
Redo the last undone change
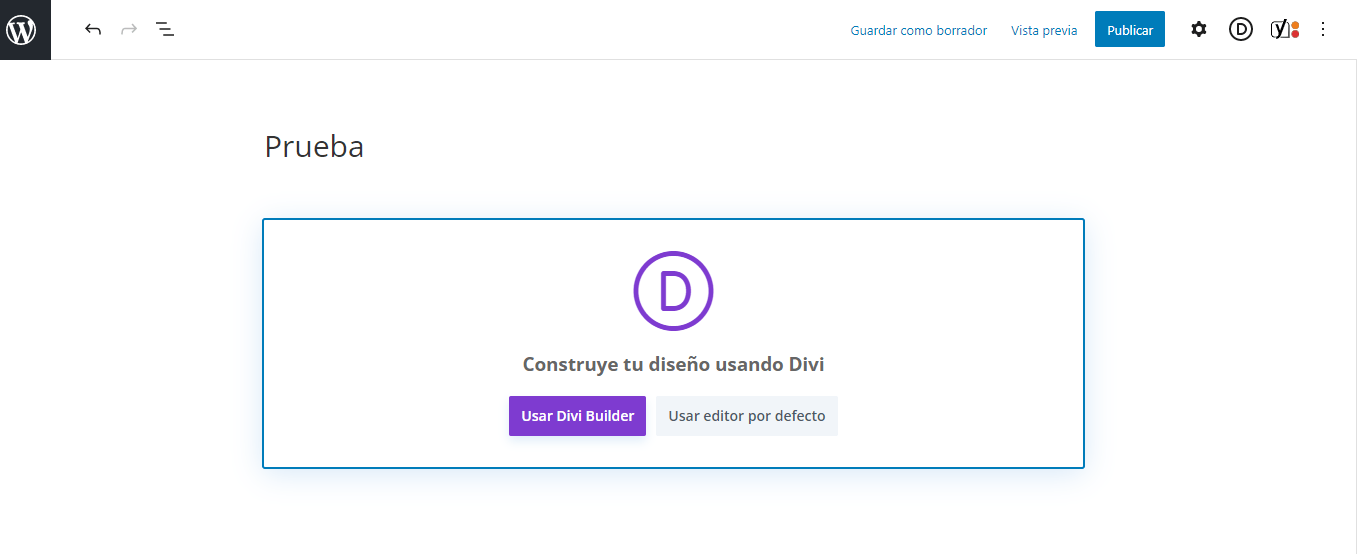[x=129, y=30]
